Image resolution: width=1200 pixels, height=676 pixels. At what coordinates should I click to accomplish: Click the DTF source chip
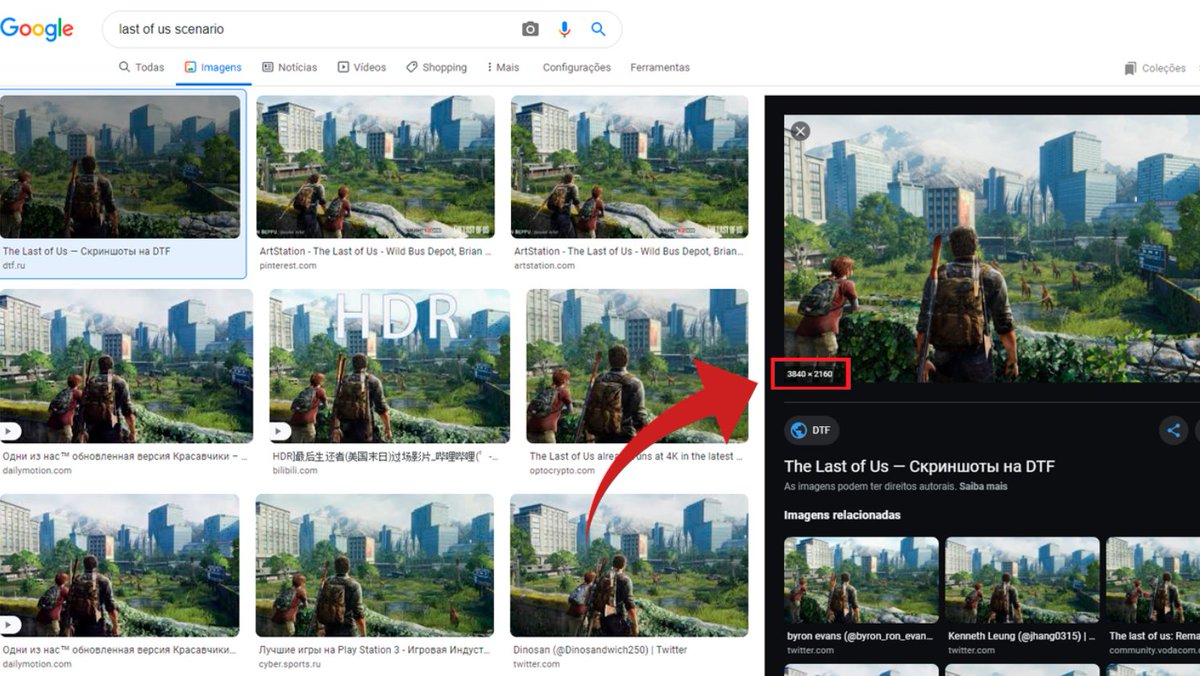coord(811,430)
